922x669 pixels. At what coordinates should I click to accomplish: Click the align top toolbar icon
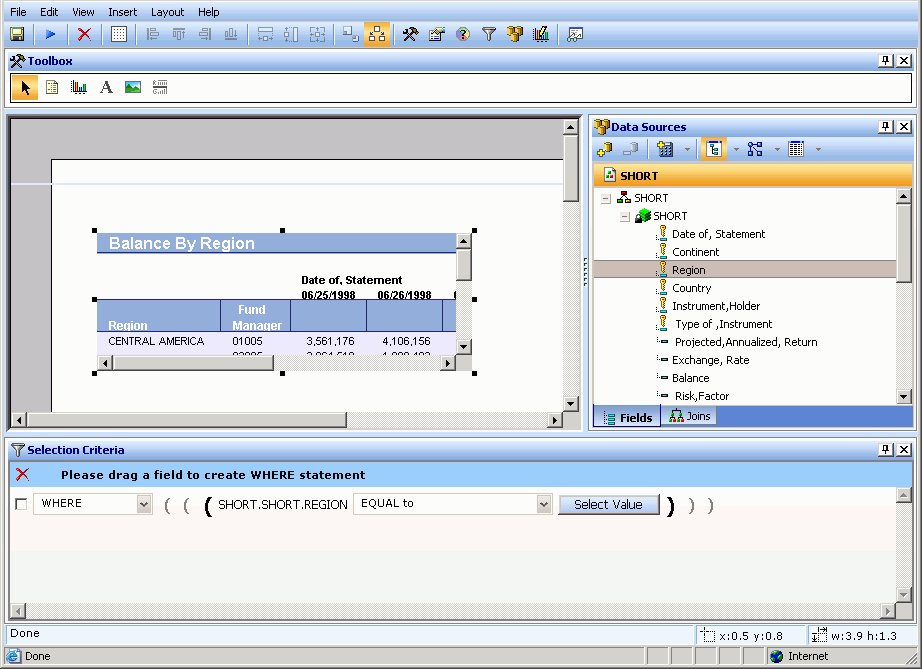(x=179, y=35)
